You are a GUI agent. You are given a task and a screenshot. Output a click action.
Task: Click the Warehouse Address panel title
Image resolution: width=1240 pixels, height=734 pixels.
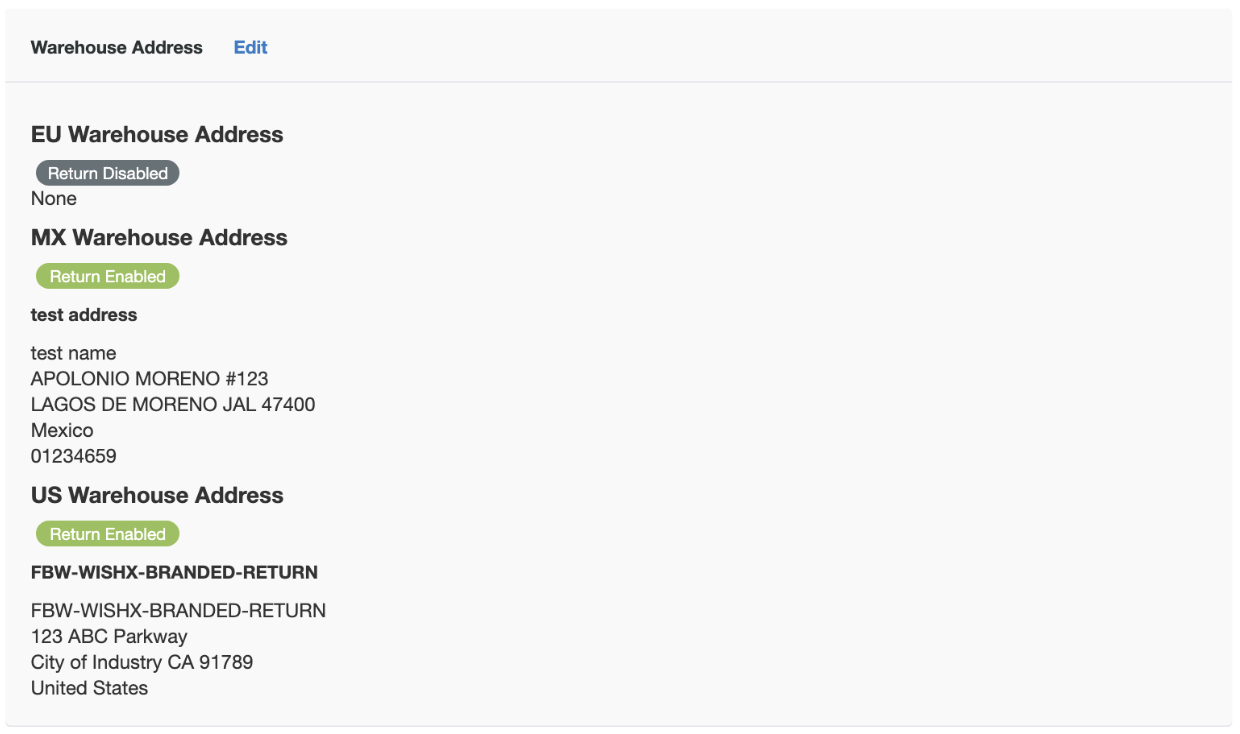tap(116, 48)
